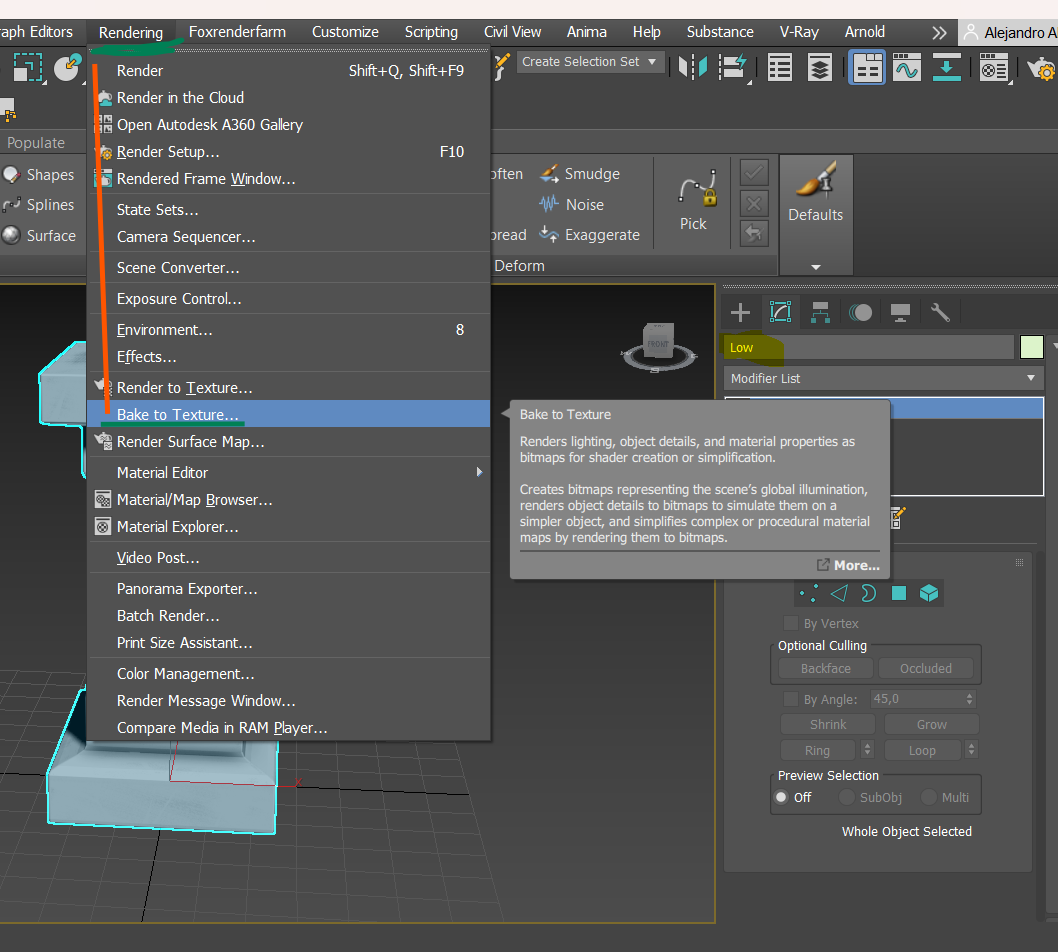Open the Render Setup menu entry
Viewport: 1058px width, 952px height.
(x=168, y=152)
